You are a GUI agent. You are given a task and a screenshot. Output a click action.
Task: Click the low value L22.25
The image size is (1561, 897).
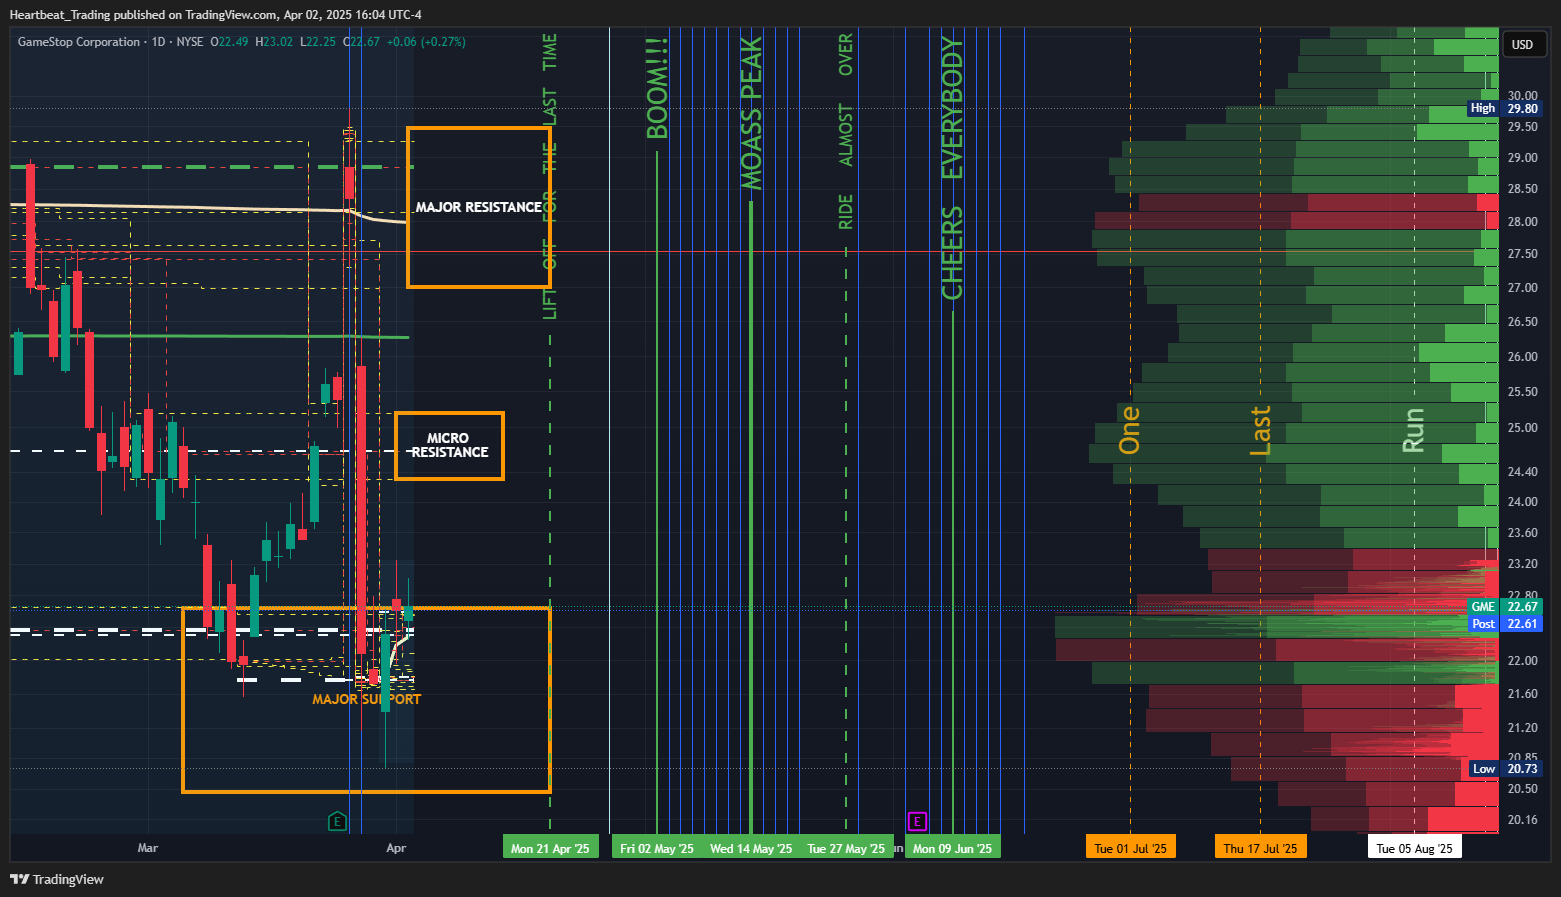318,42
